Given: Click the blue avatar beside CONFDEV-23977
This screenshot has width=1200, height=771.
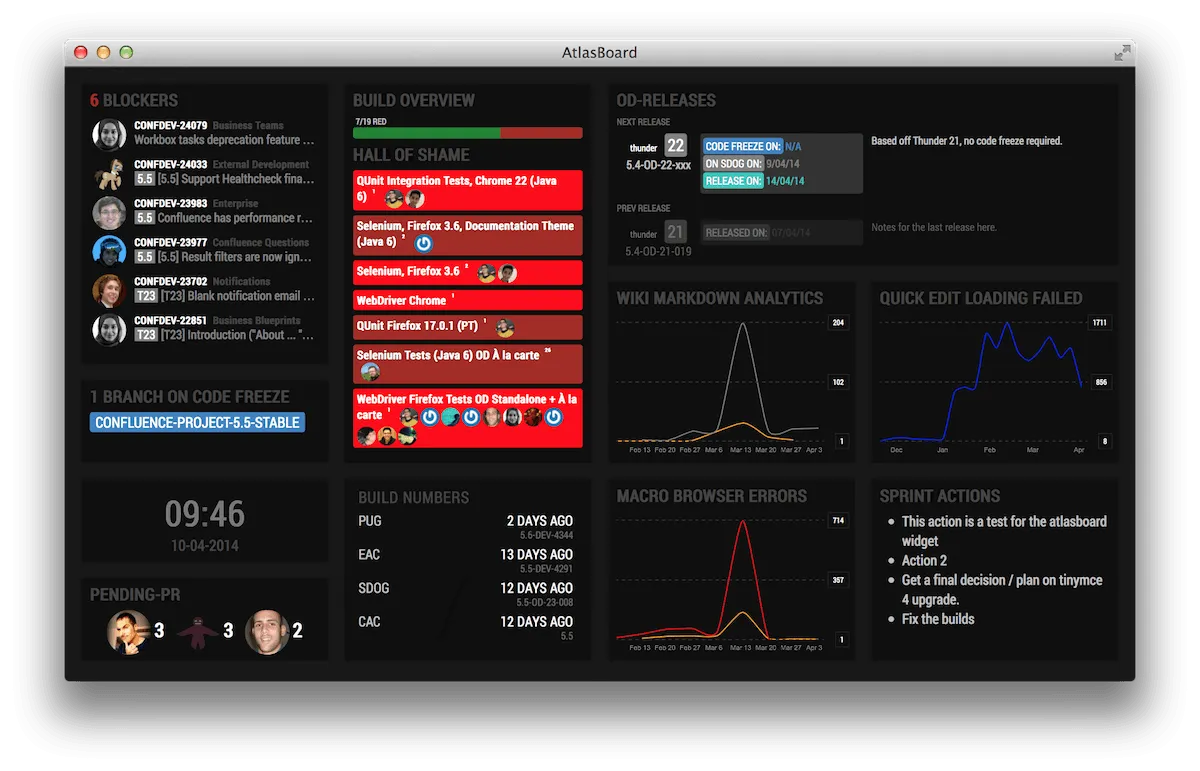Looking at the screenshot, I should point(109,251).
